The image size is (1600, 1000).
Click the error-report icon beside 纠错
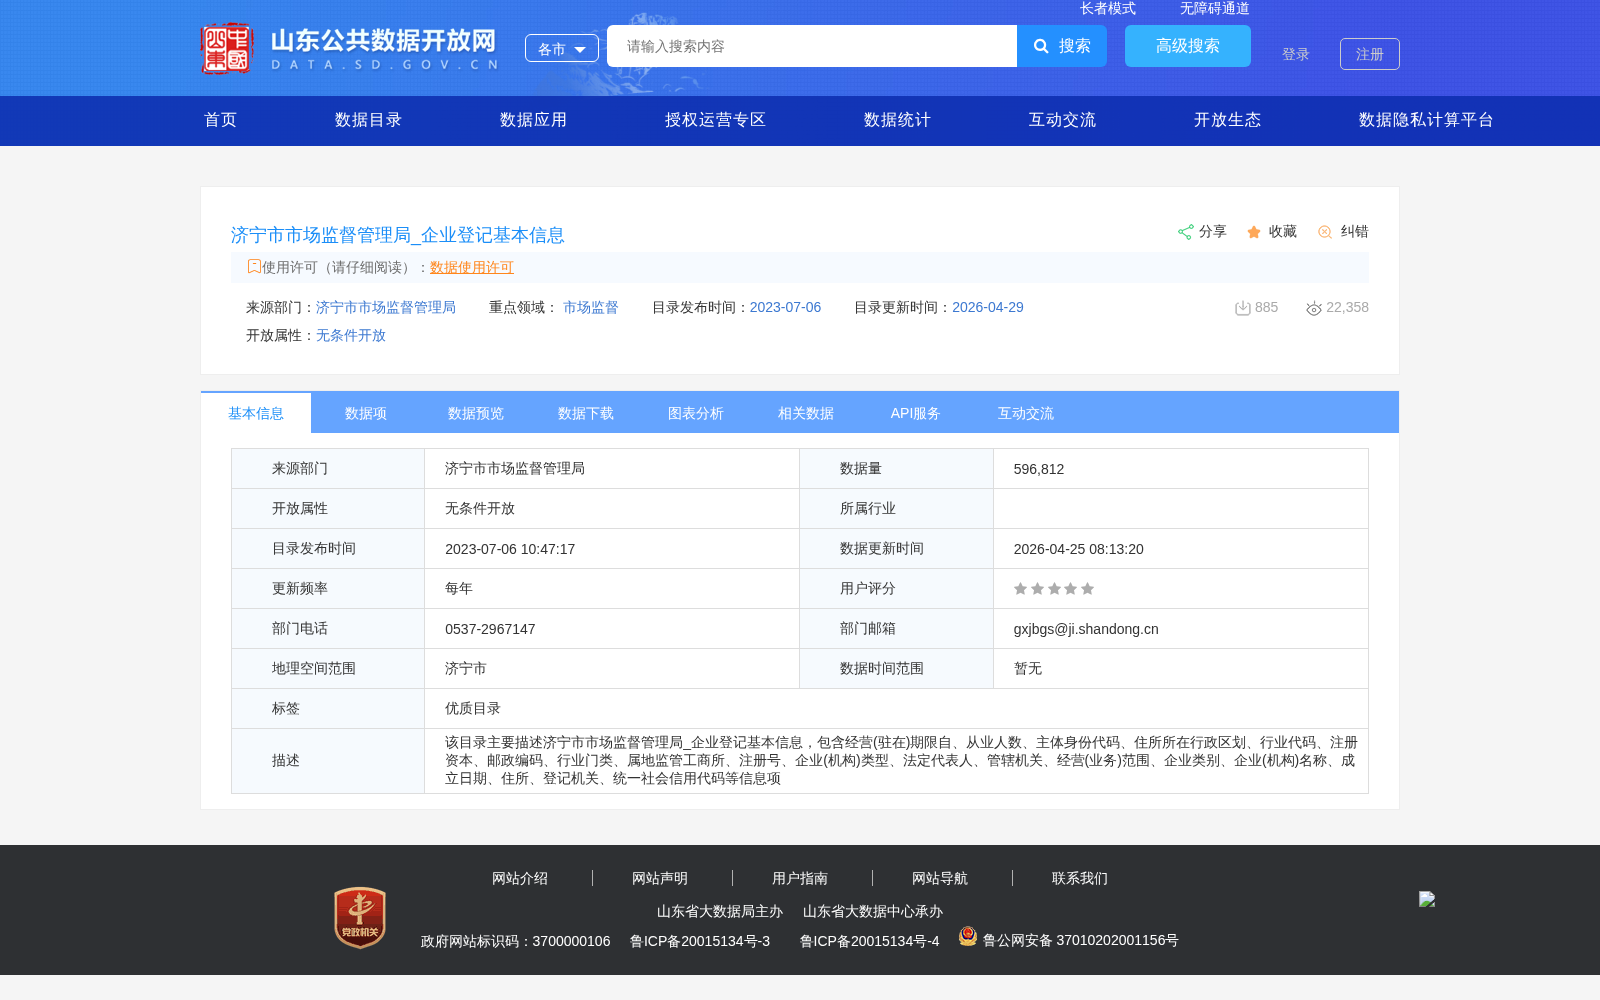pos(1325,232)
